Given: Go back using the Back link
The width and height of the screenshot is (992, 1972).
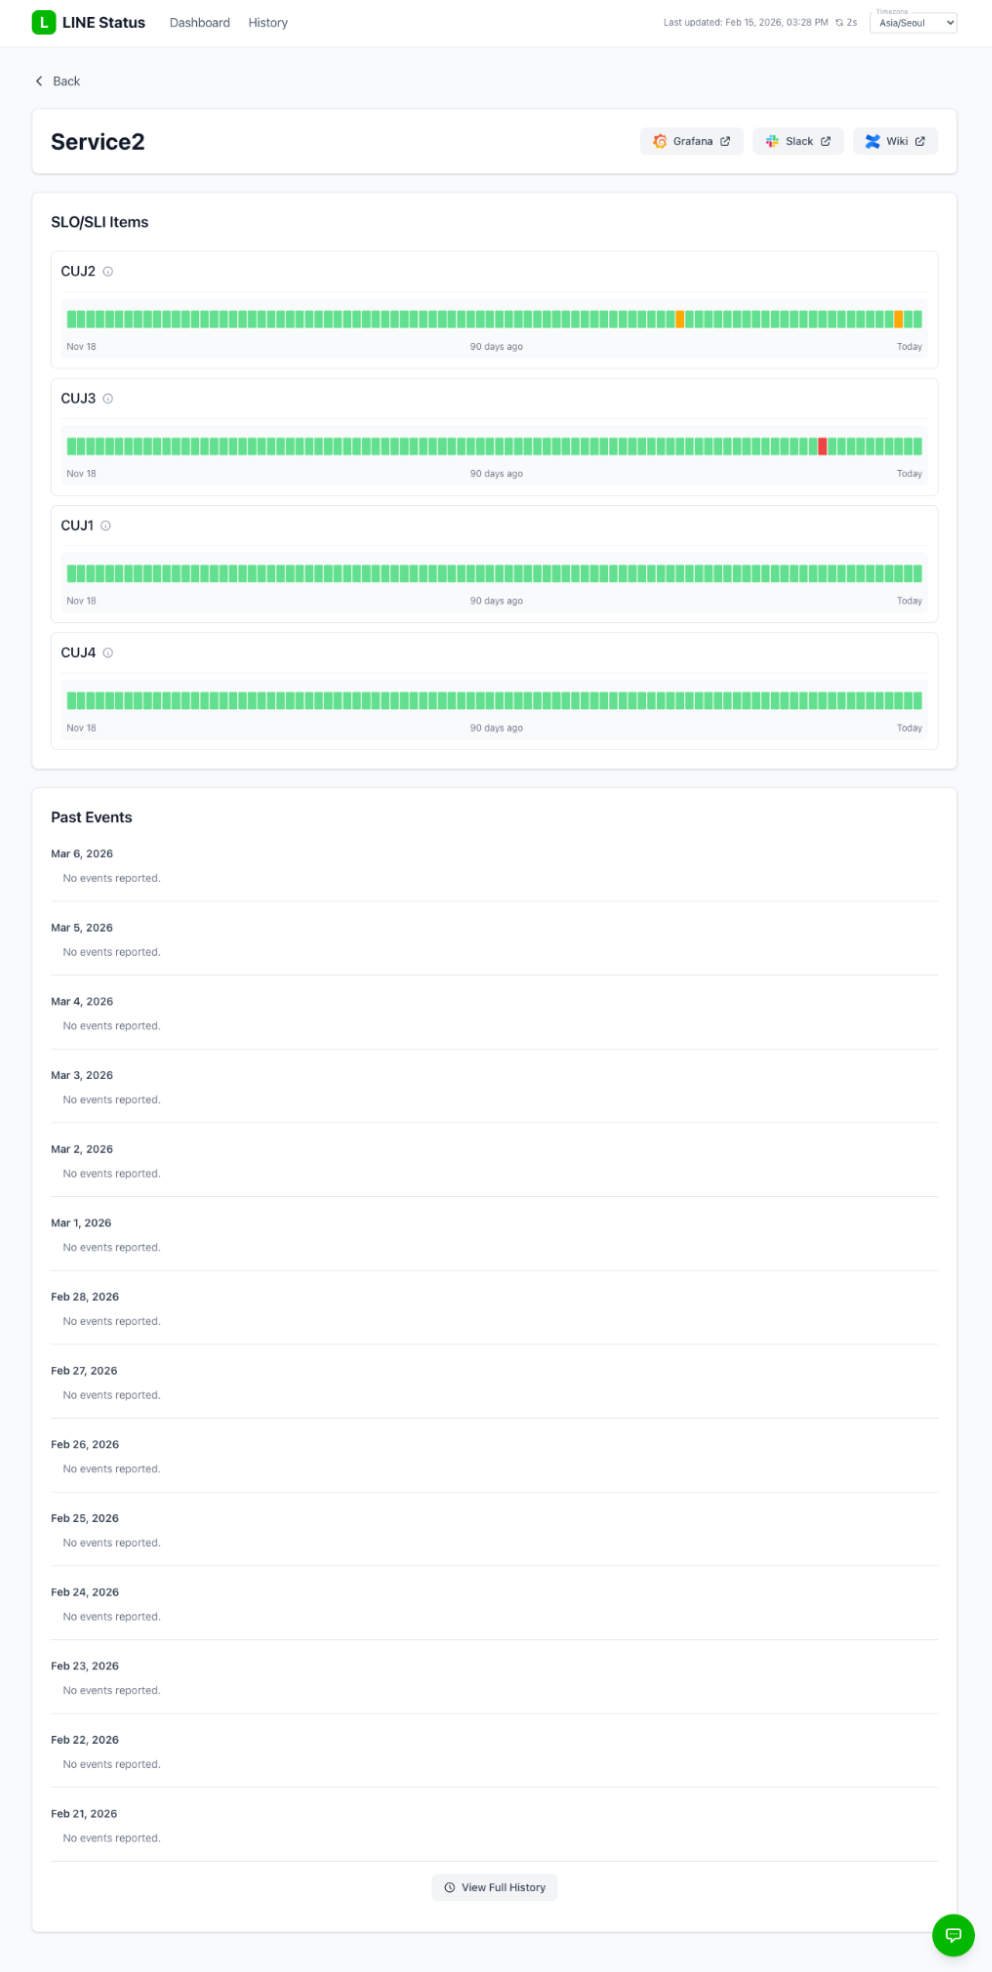Looking at the screenshot, I should pyautogui.click(x=58, y=81).
